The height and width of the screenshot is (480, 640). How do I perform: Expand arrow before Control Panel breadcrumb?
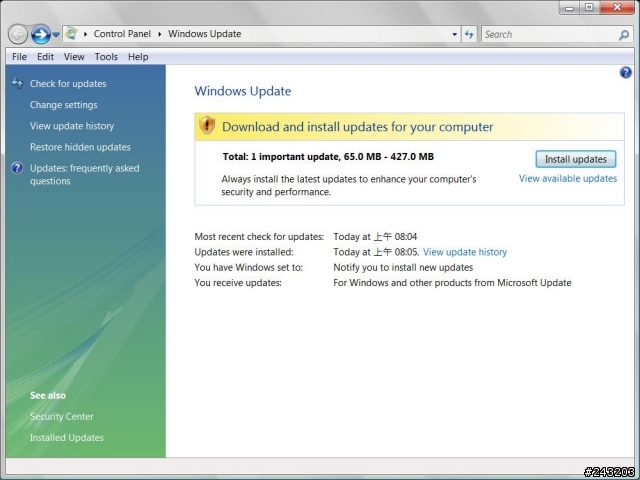tap(85, 34)
